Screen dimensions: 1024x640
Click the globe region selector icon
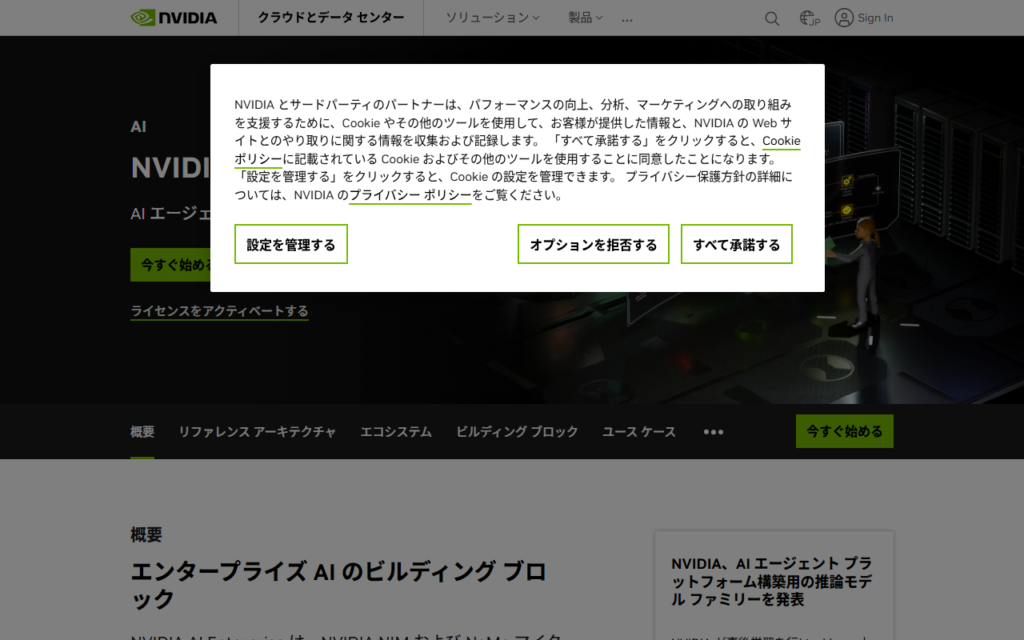(809, 18)
